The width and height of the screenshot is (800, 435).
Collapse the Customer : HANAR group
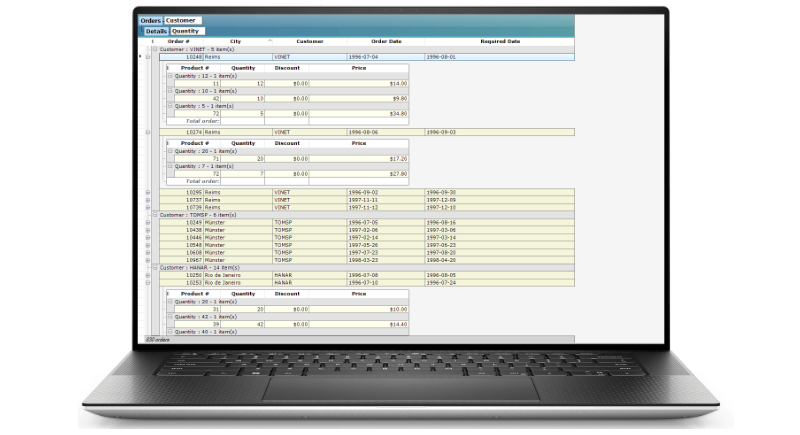pyautogui.click(x=156, y=268)
